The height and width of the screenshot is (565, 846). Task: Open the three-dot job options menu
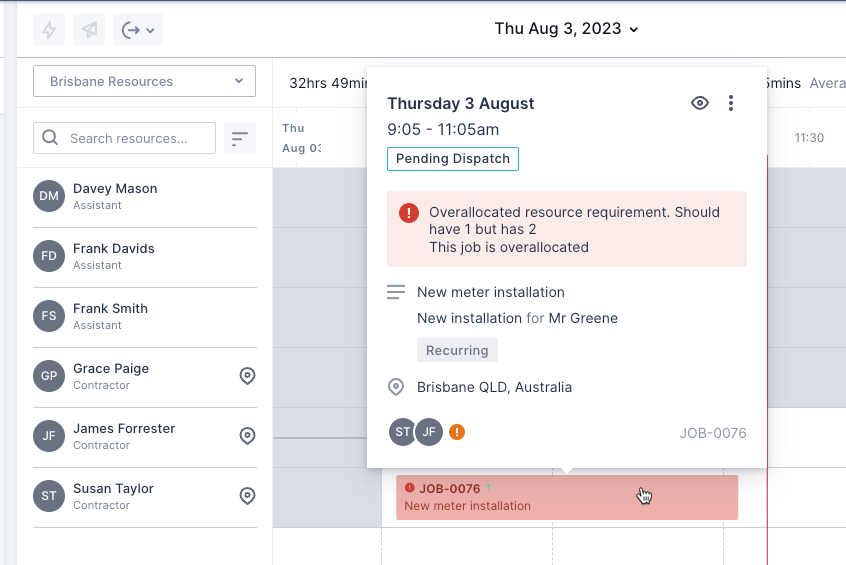(731, 103)
